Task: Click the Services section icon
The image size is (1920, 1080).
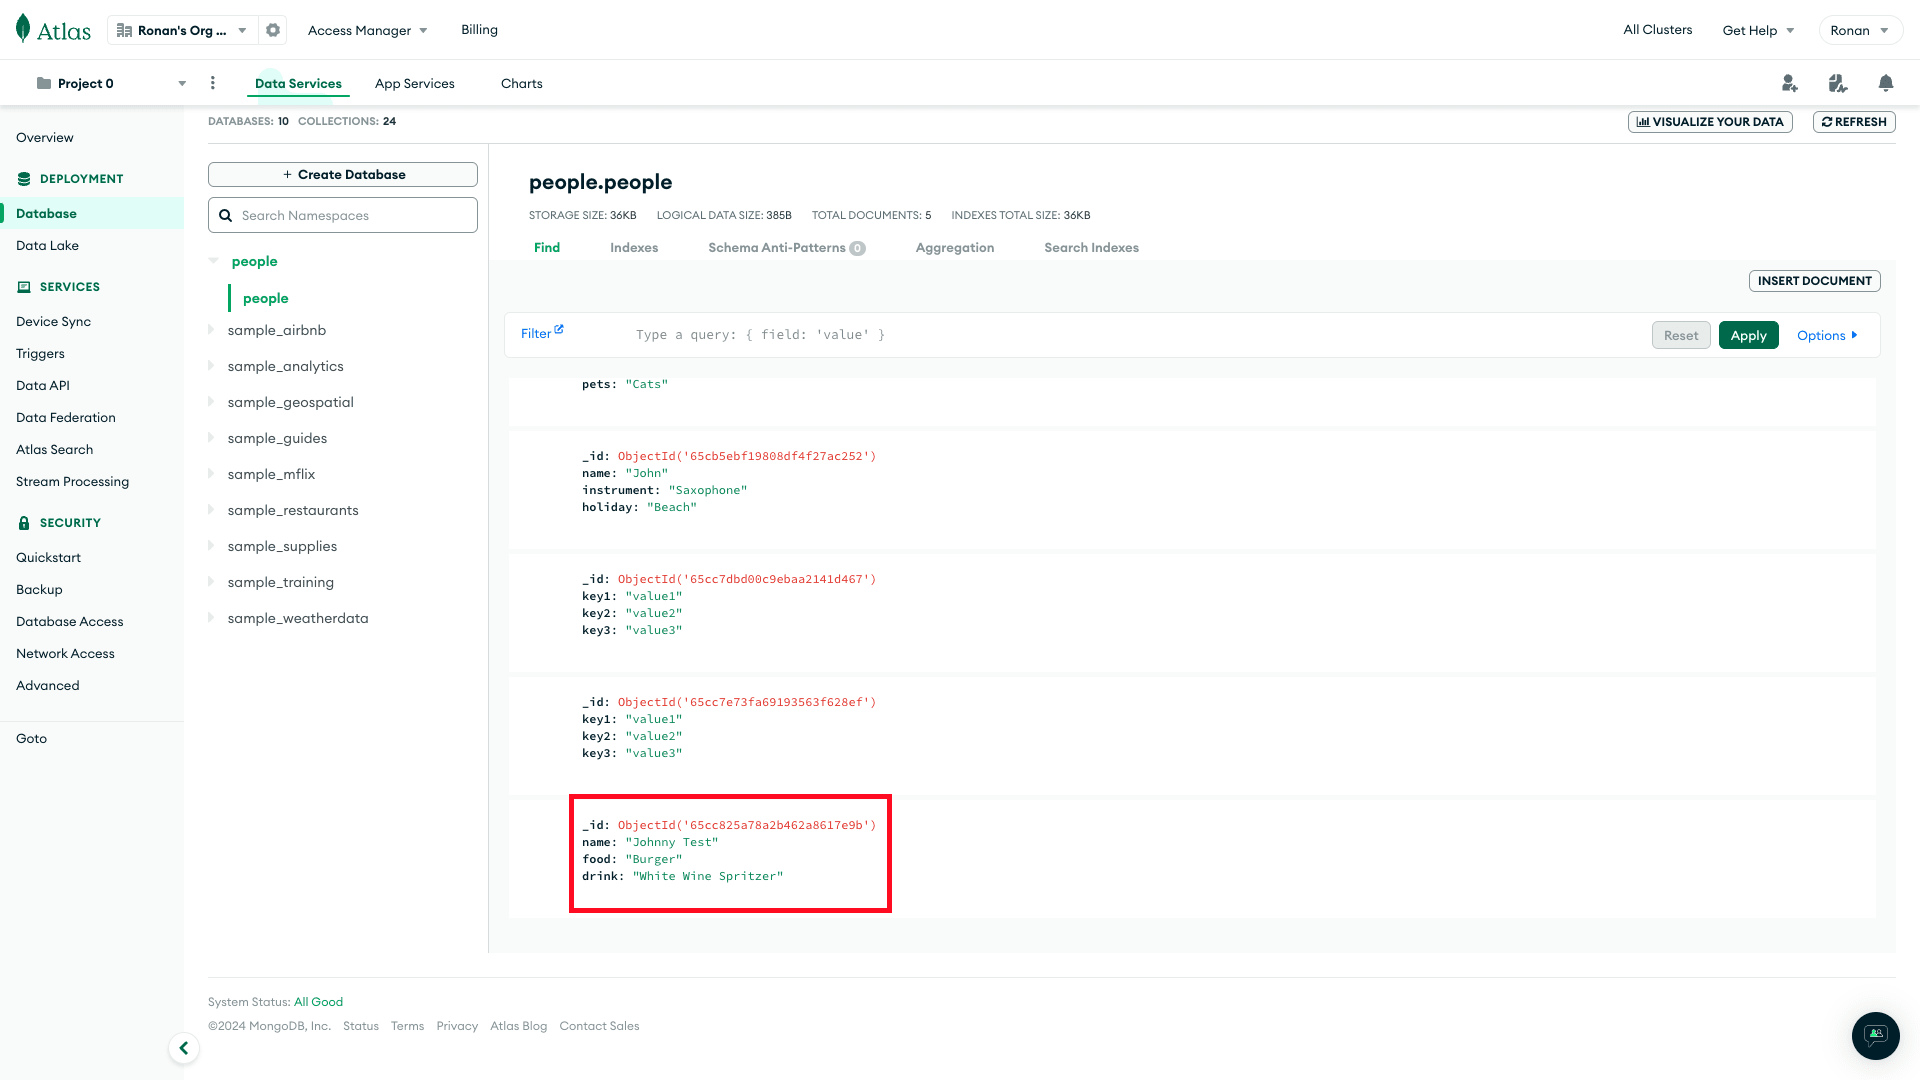Action: [24, 287]
